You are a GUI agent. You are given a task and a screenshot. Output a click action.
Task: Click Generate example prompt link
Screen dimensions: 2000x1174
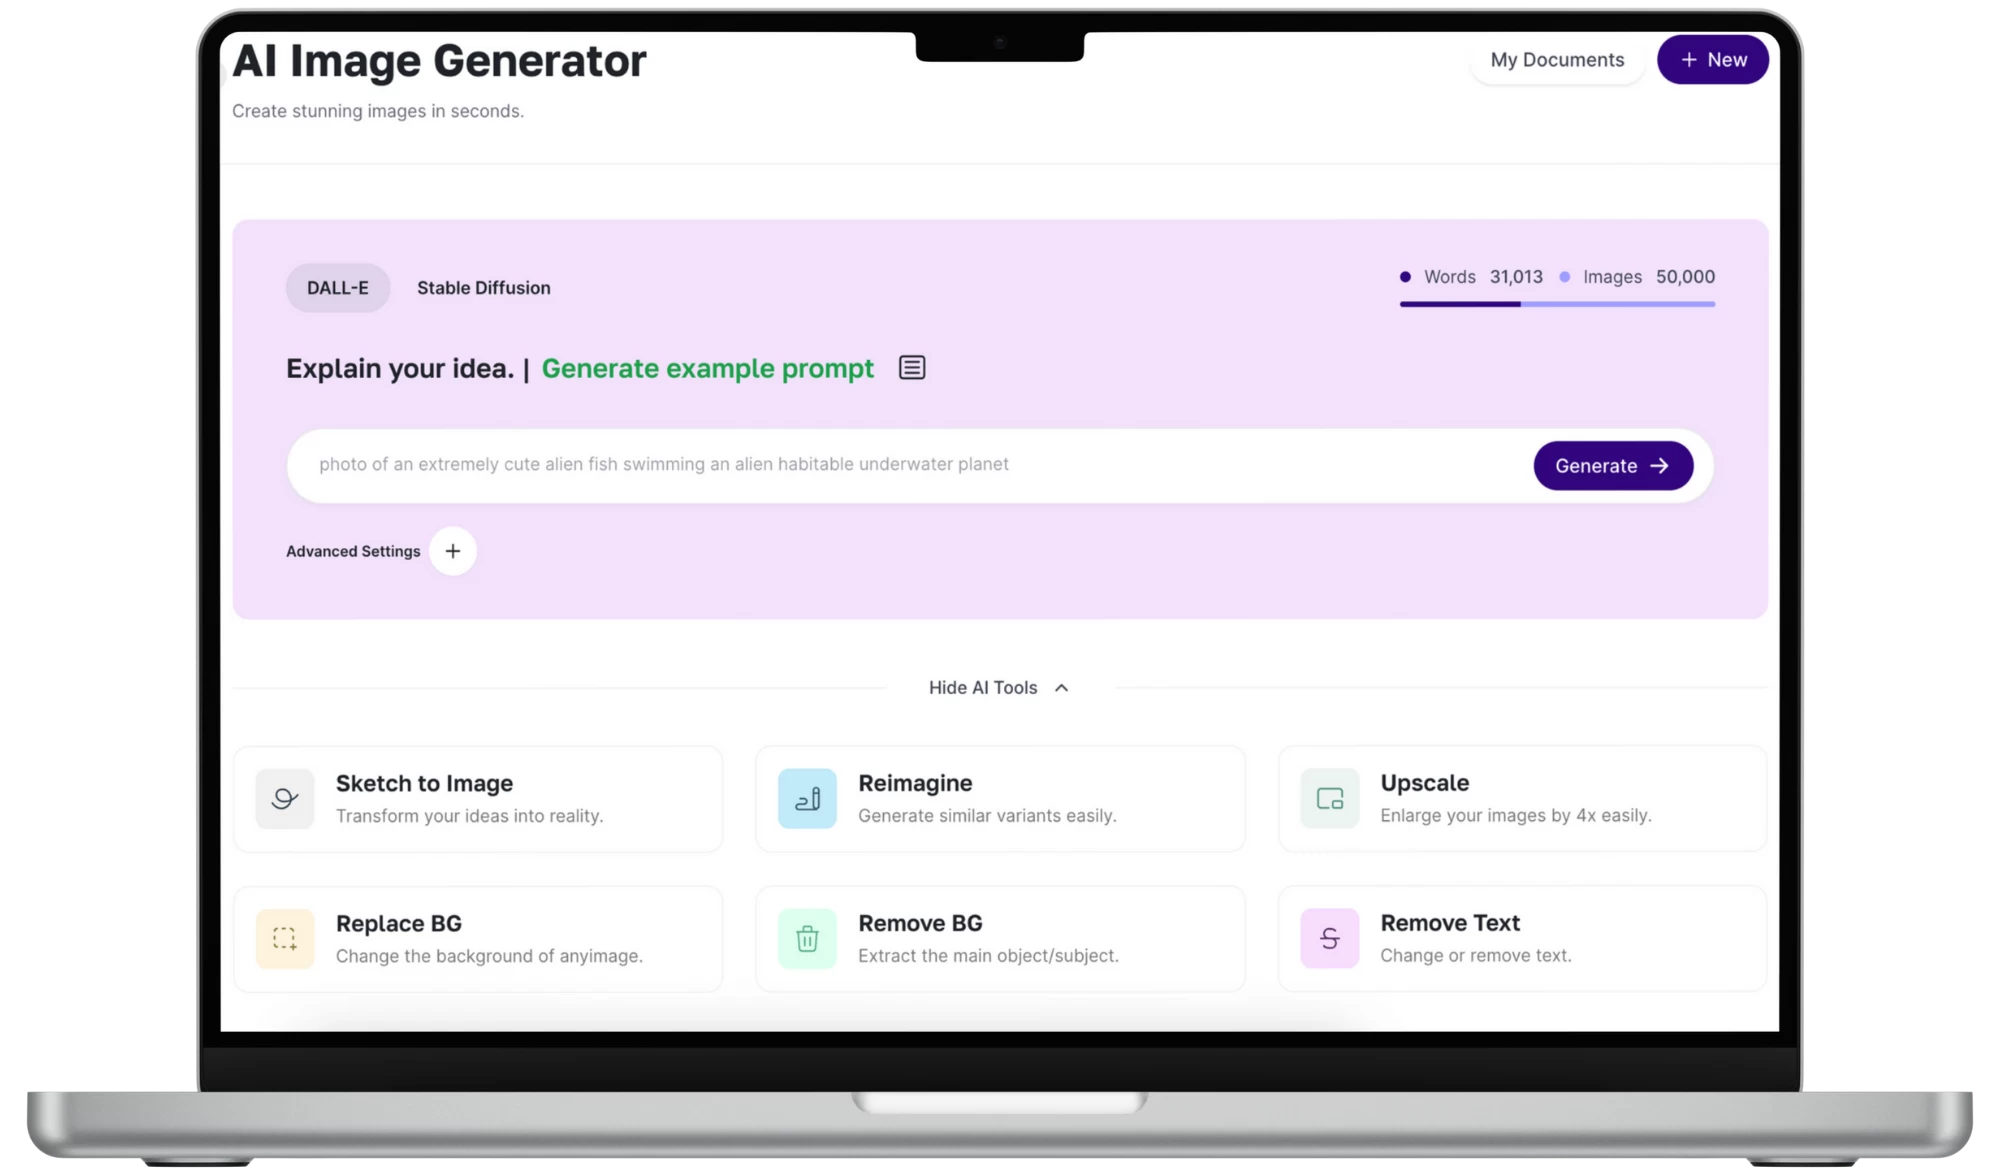click(707, 369)
